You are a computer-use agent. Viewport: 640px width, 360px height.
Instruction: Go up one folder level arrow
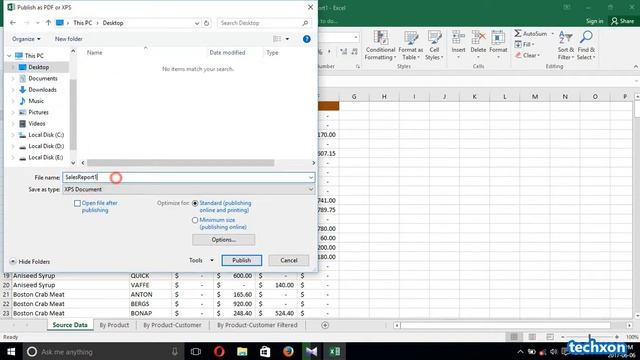pos(48,23)
